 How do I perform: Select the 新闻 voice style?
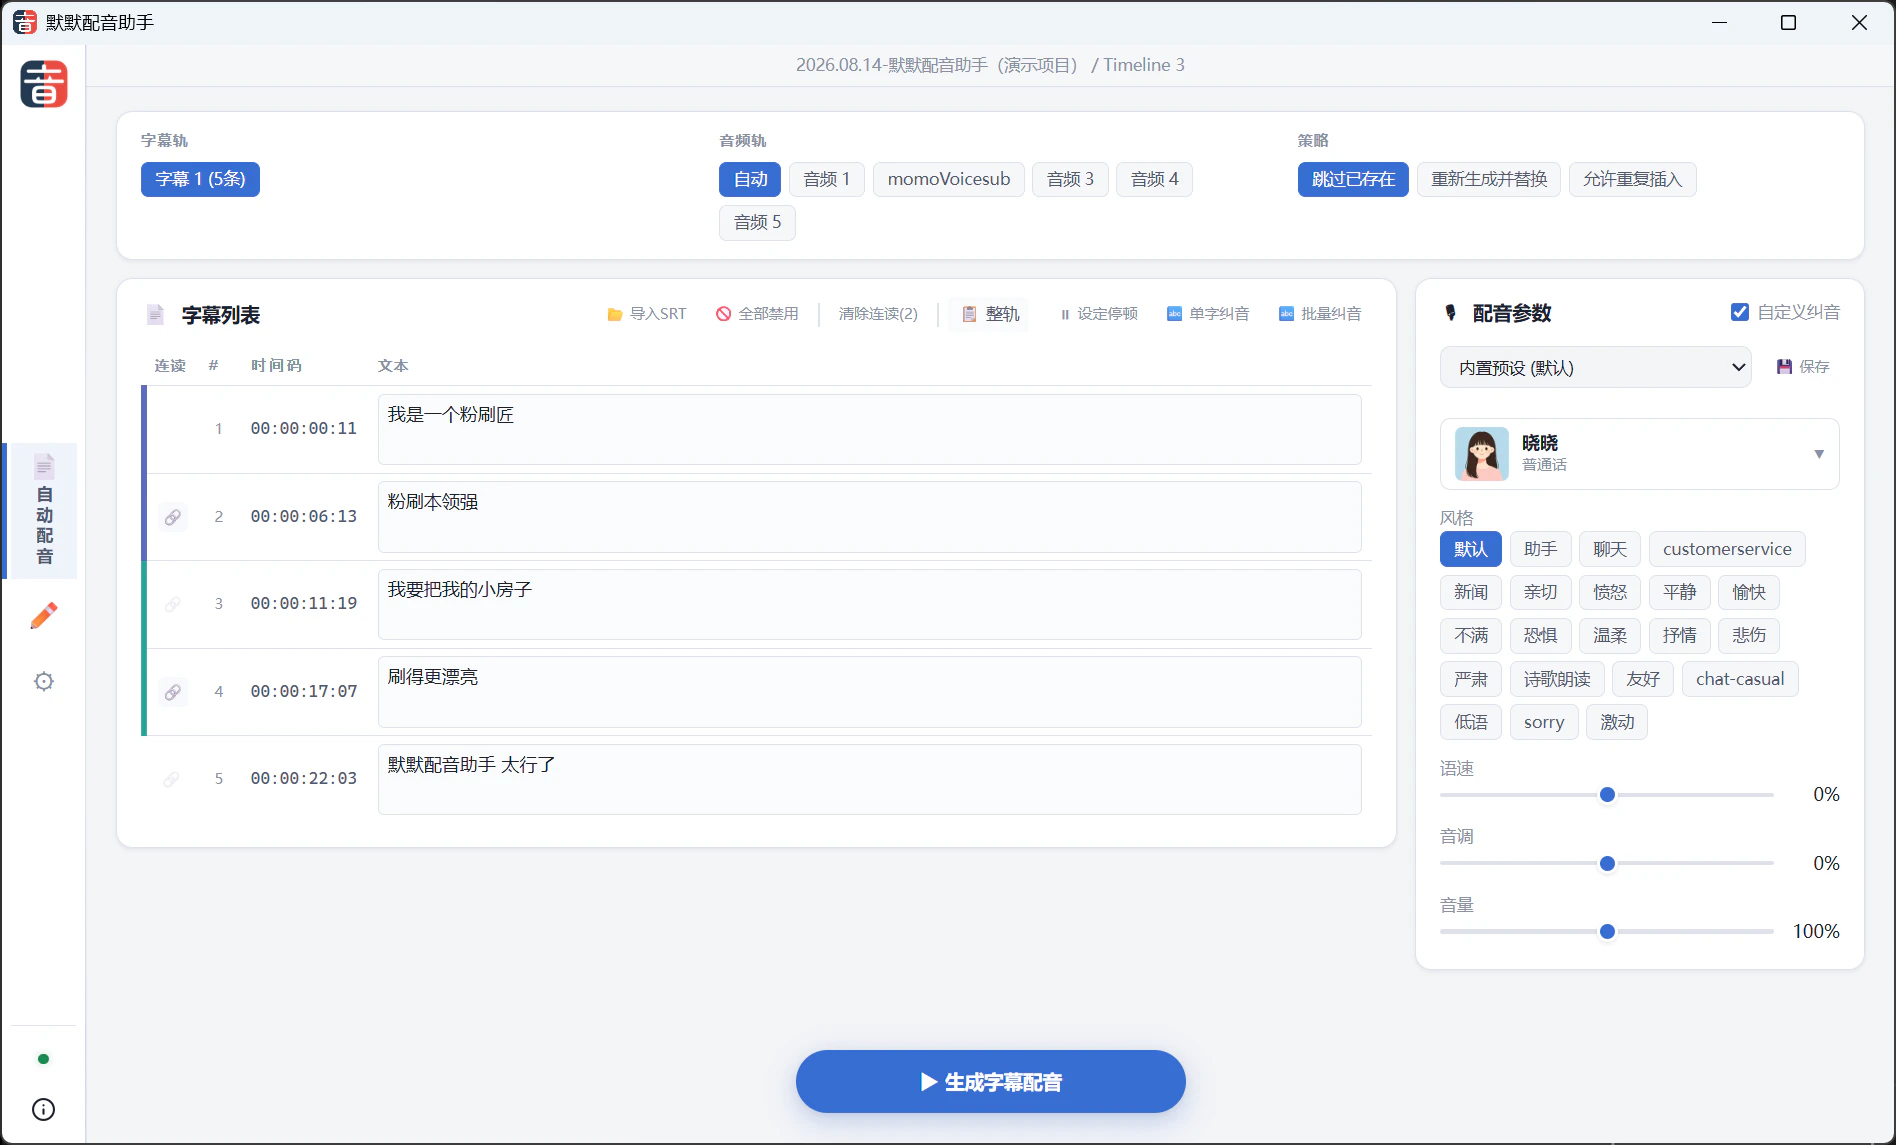click(x=1470, y=592)
